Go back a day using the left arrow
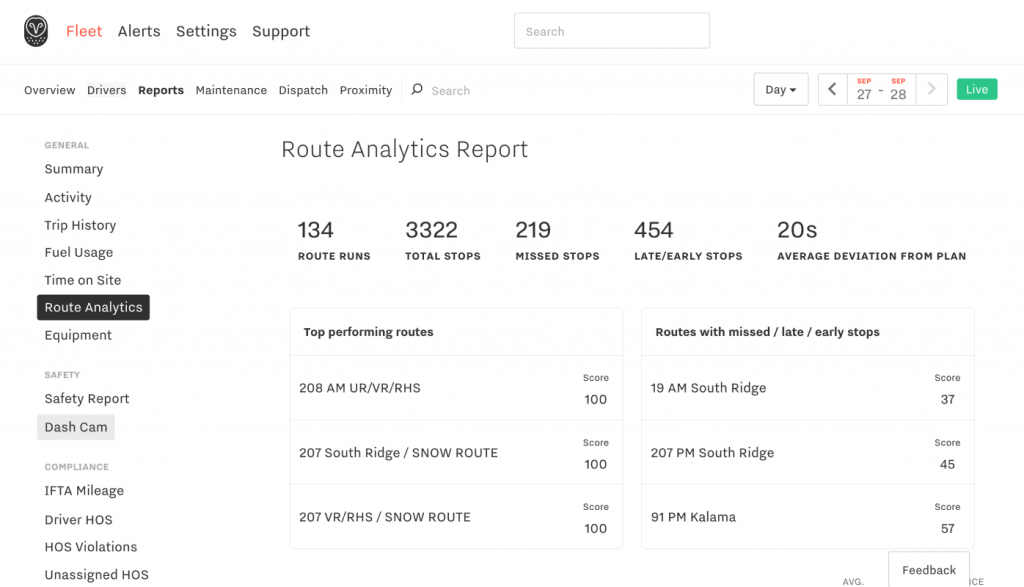1024x587 pixels. [832, 89]
